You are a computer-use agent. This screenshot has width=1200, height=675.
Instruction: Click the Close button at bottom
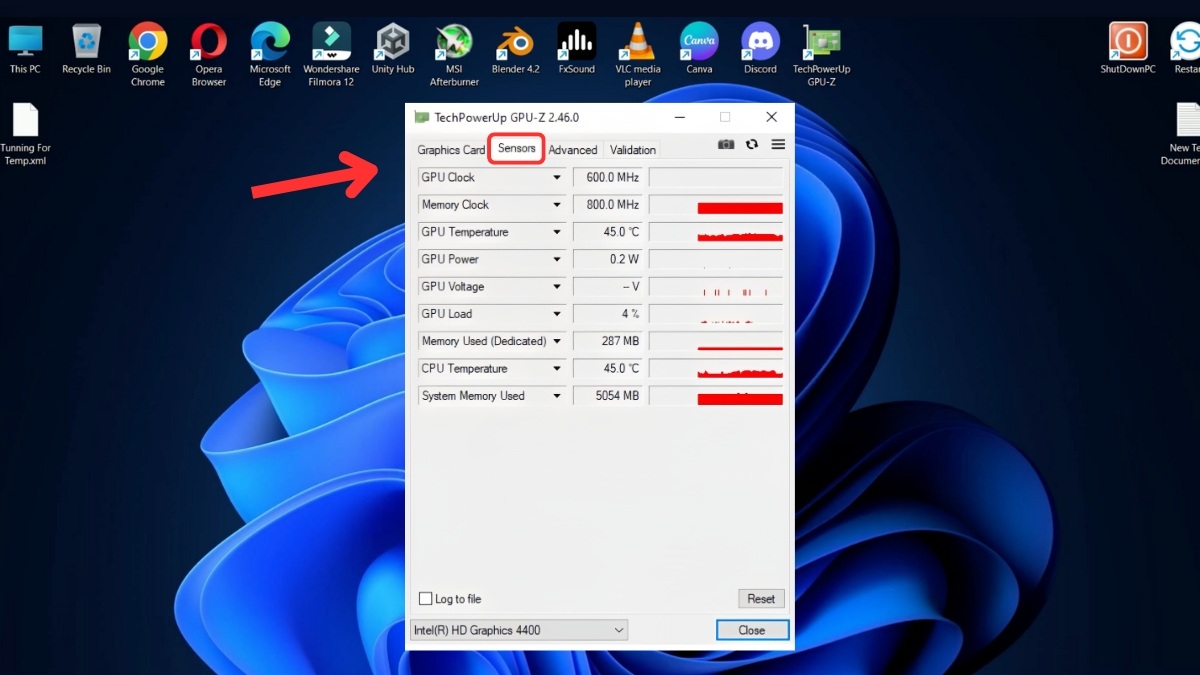point(752,630)
